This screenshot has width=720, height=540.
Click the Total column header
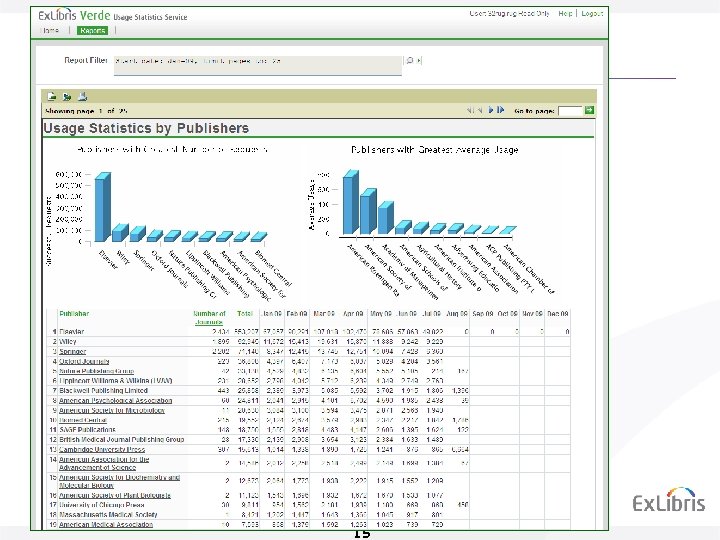[245, 314]
